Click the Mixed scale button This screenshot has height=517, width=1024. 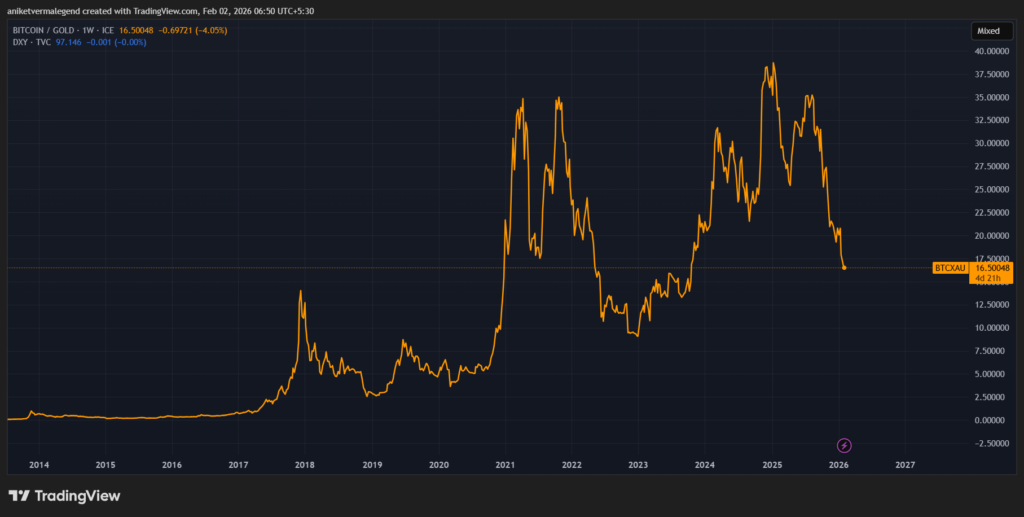click(x=991, y=31)
